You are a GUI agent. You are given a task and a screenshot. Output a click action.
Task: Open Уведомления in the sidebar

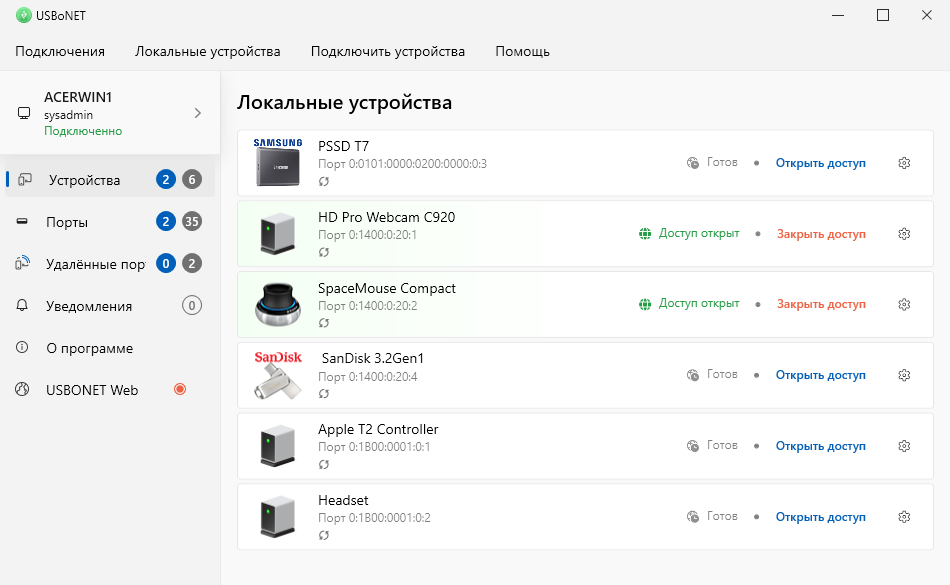(110, 306)
